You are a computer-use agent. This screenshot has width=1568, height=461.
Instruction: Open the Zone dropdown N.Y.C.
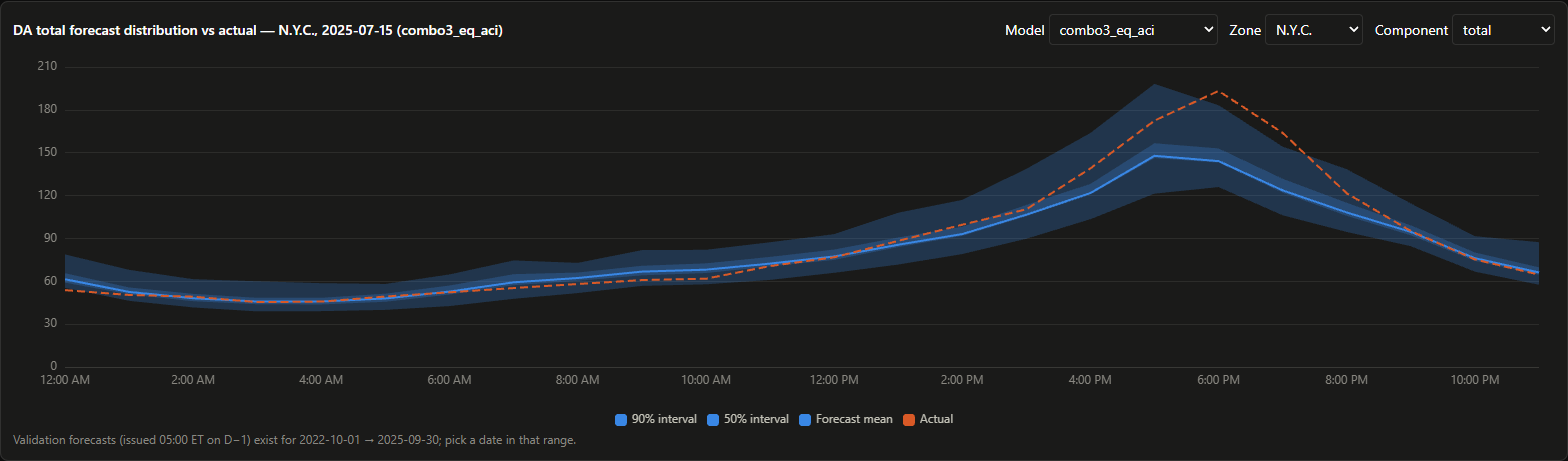pyautogui.click(x=1314, y=30)
